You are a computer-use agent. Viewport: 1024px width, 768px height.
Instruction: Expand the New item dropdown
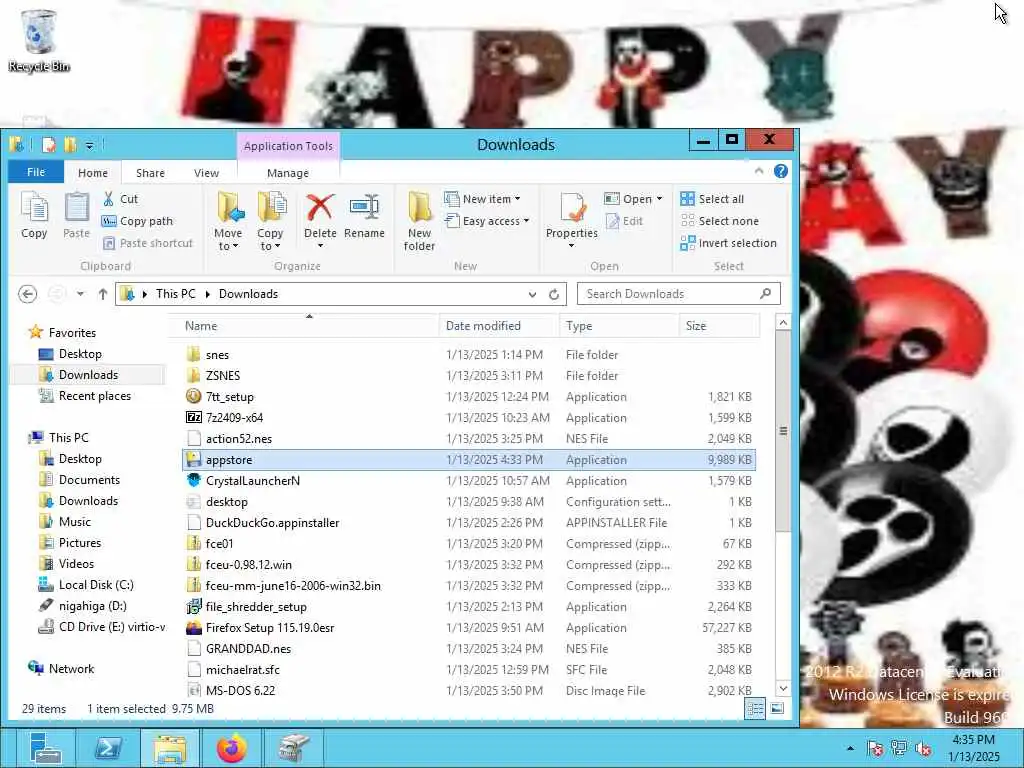[517, 199]
